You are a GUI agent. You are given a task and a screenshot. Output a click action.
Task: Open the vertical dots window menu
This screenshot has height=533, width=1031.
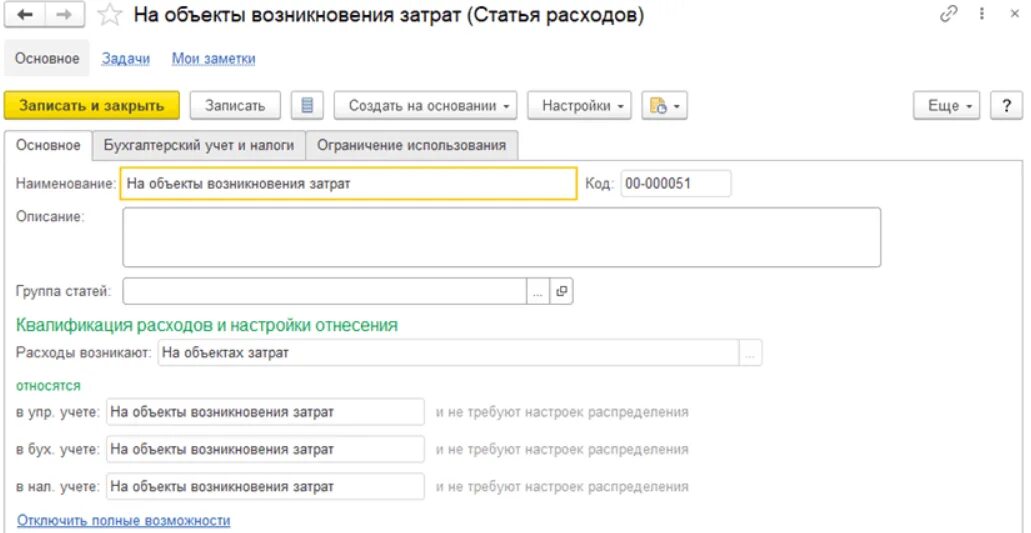coord(982,14)
